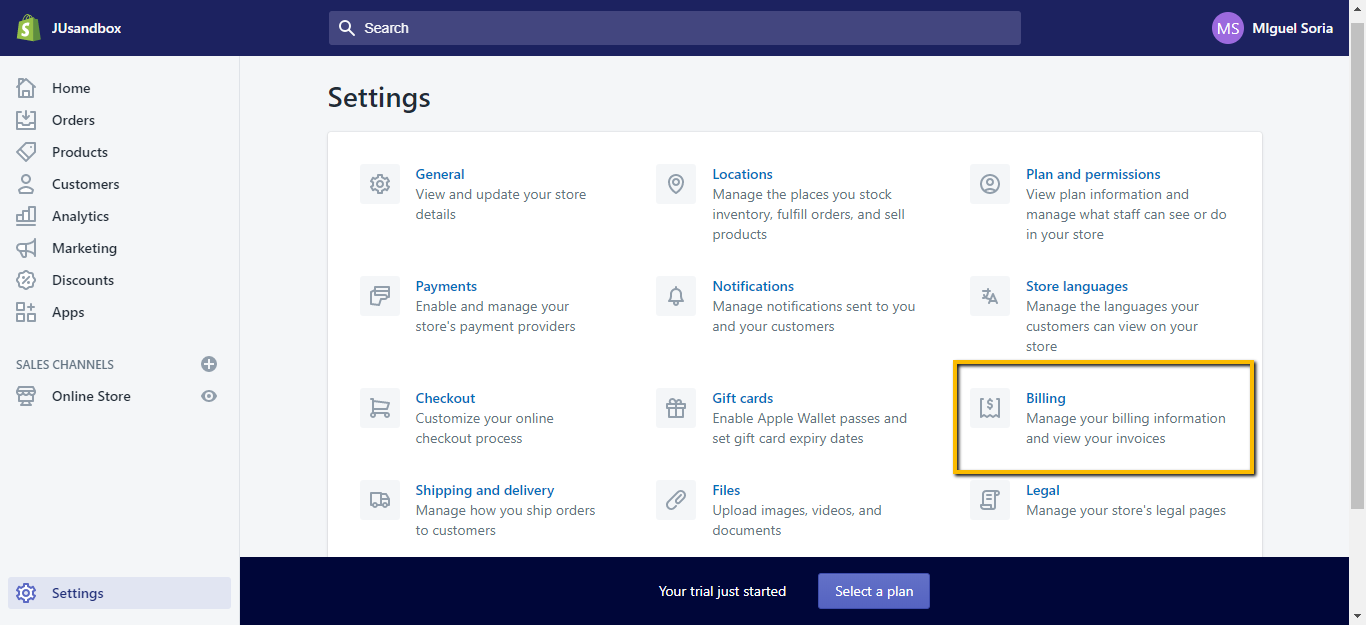
Task: Click the Legal settings link
Action: 1042,490
